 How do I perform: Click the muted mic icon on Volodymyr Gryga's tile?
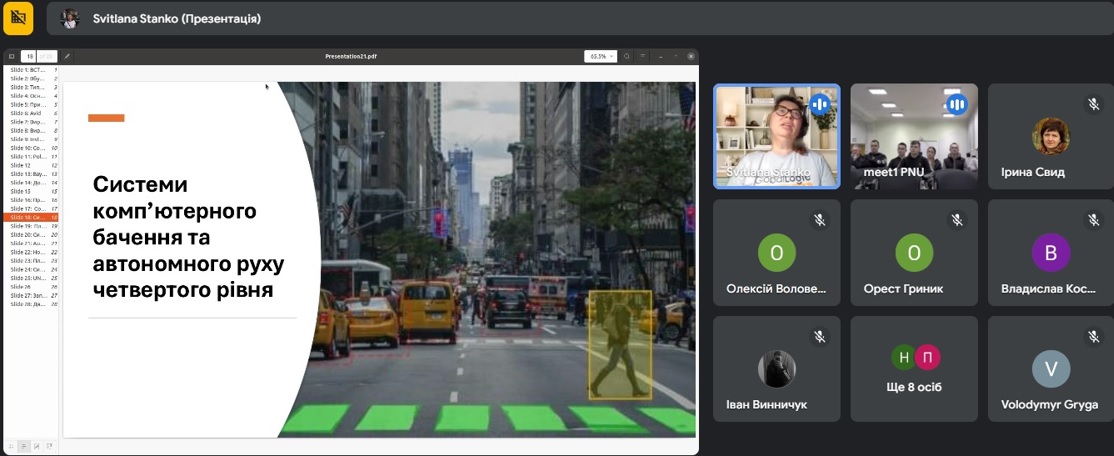point(1093,337)
